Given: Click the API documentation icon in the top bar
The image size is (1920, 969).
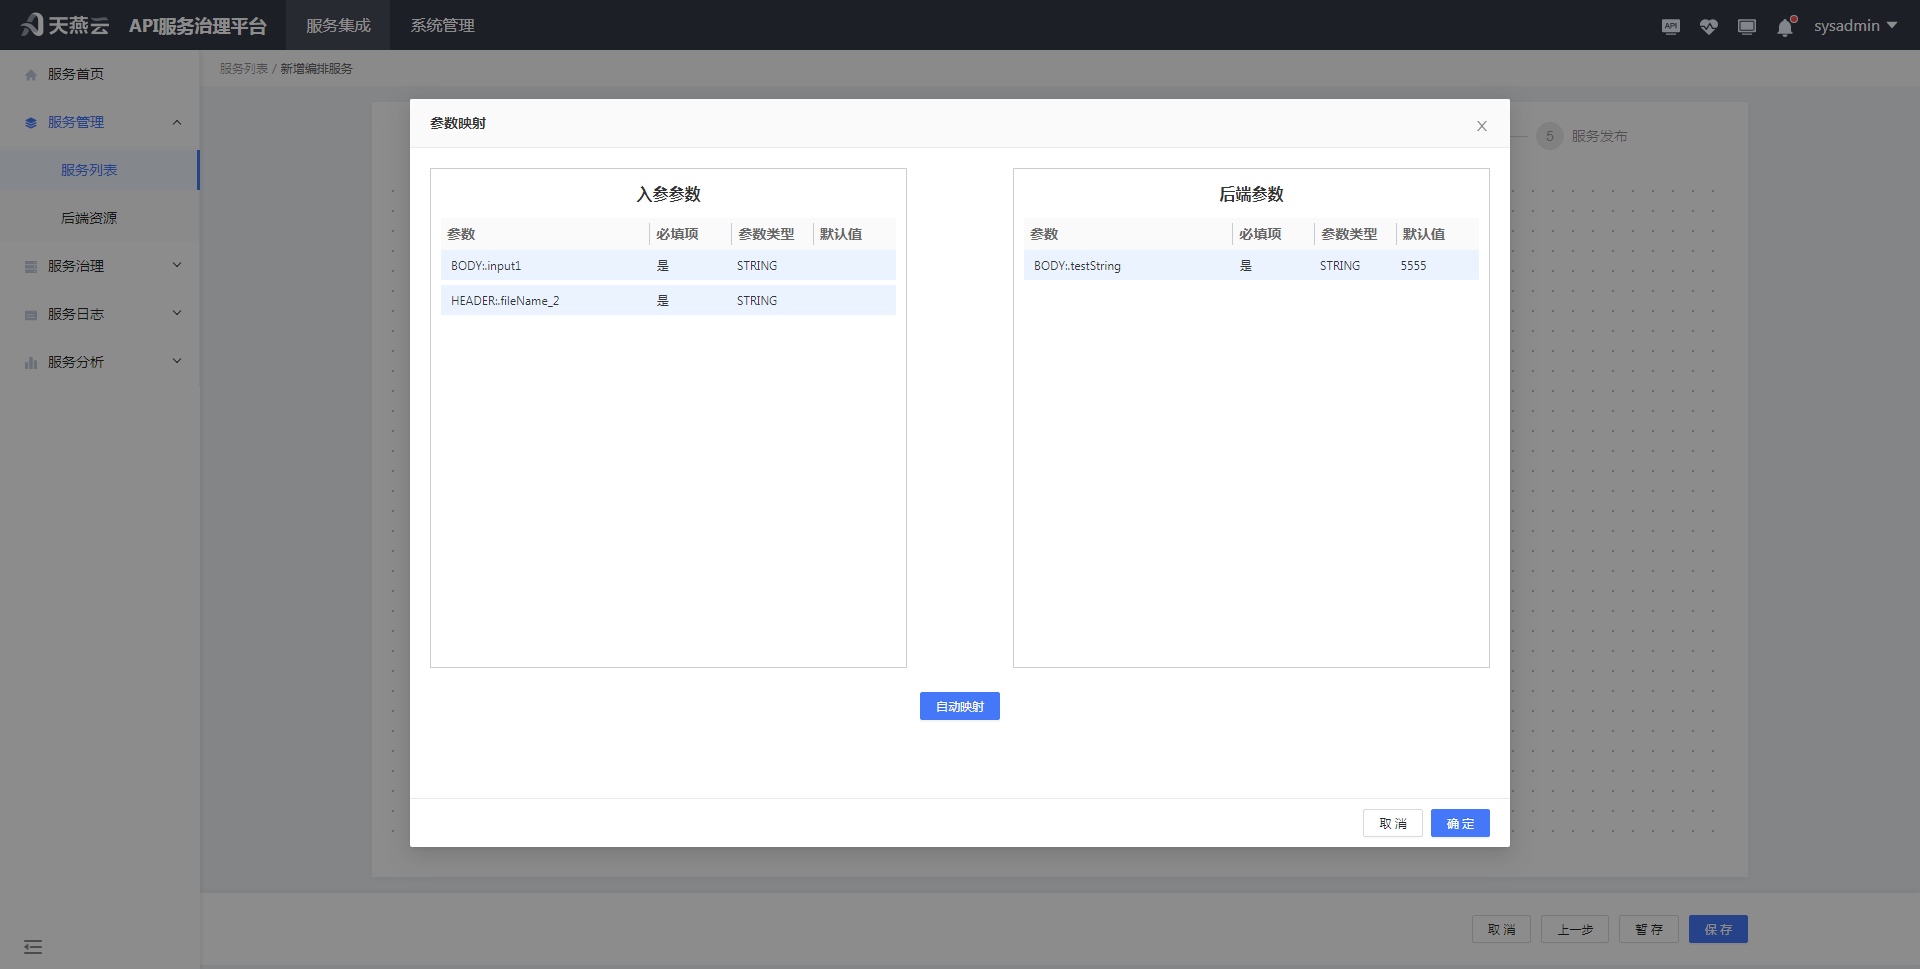Looking at the screenshot, I should pos(1670,26).
